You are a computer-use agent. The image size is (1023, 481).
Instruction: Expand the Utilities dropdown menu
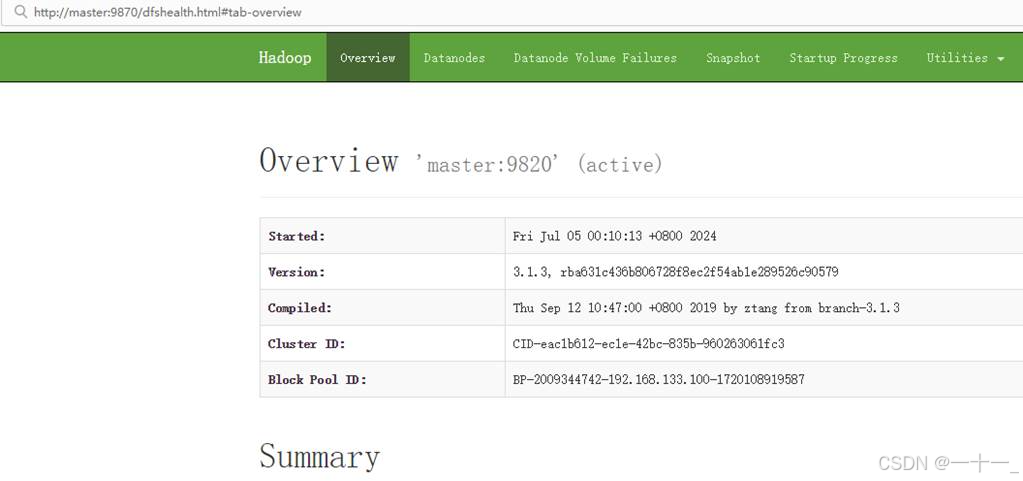coord(965,57)
